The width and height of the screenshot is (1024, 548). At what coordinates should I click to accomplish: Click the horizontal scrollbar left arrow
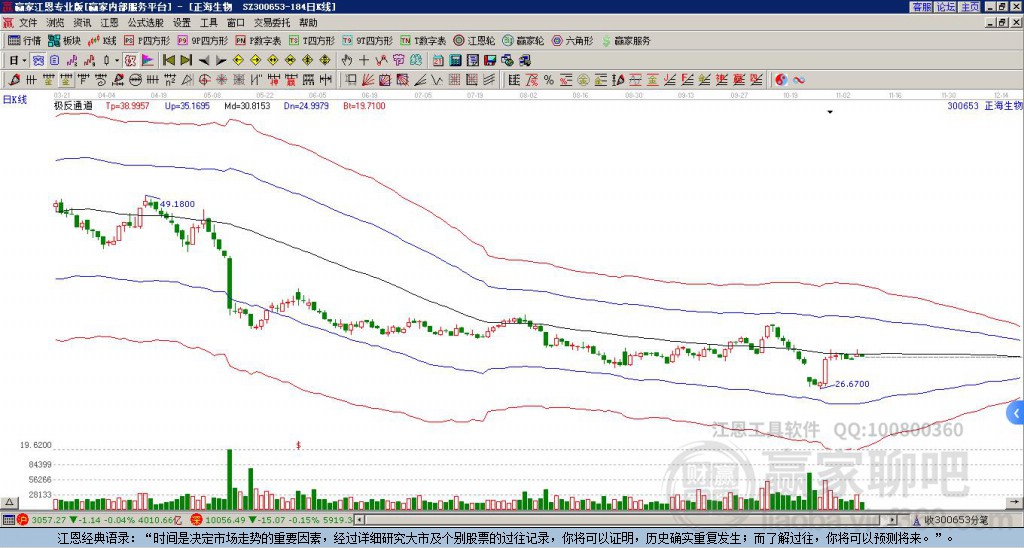359,520
